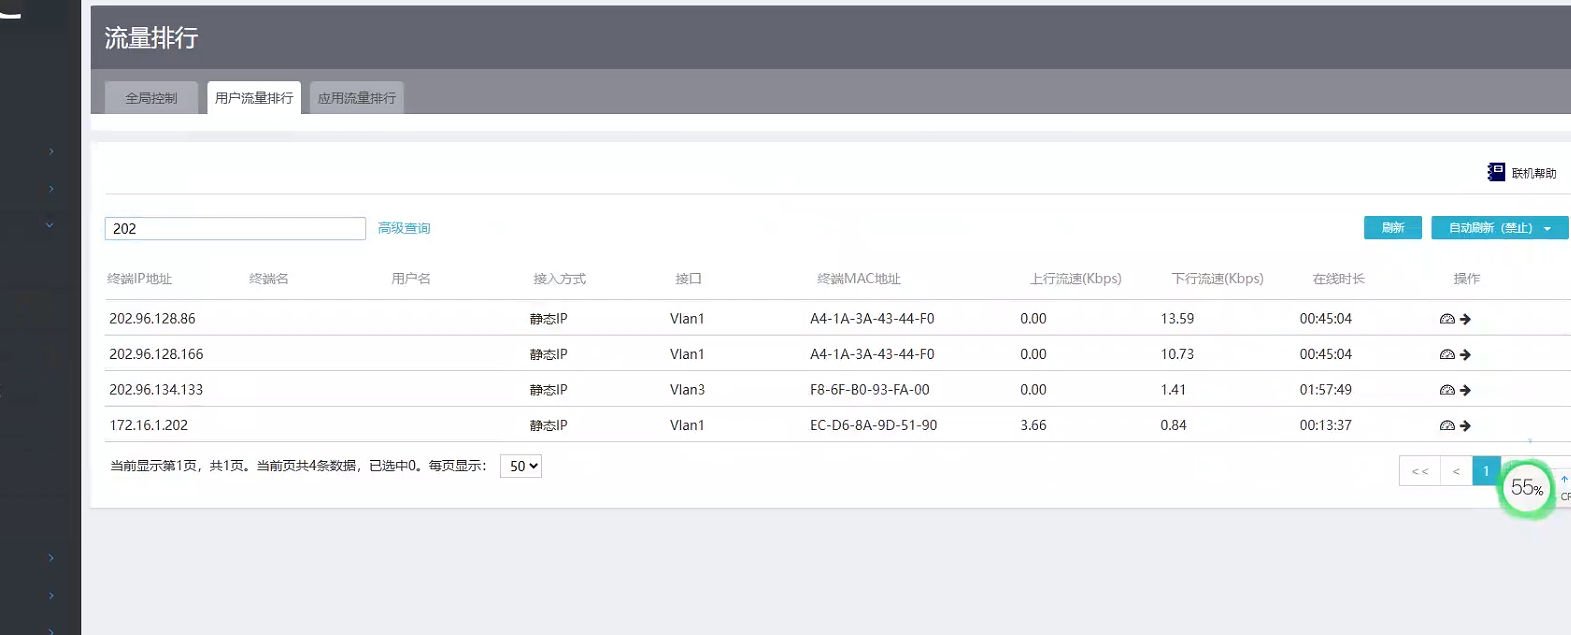
Task: Open the 联机帮助 online help icon
Action: point(1496,173)
